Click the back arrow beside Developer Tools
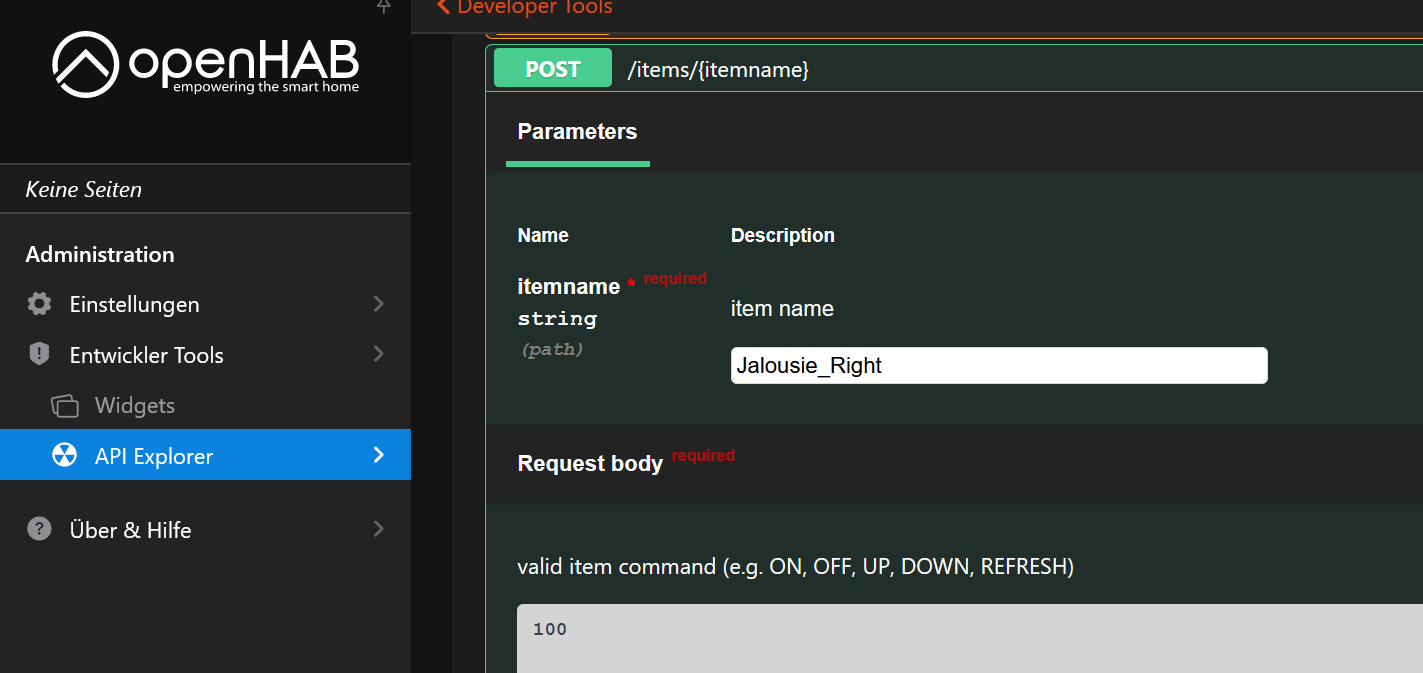 click(443, 7)
